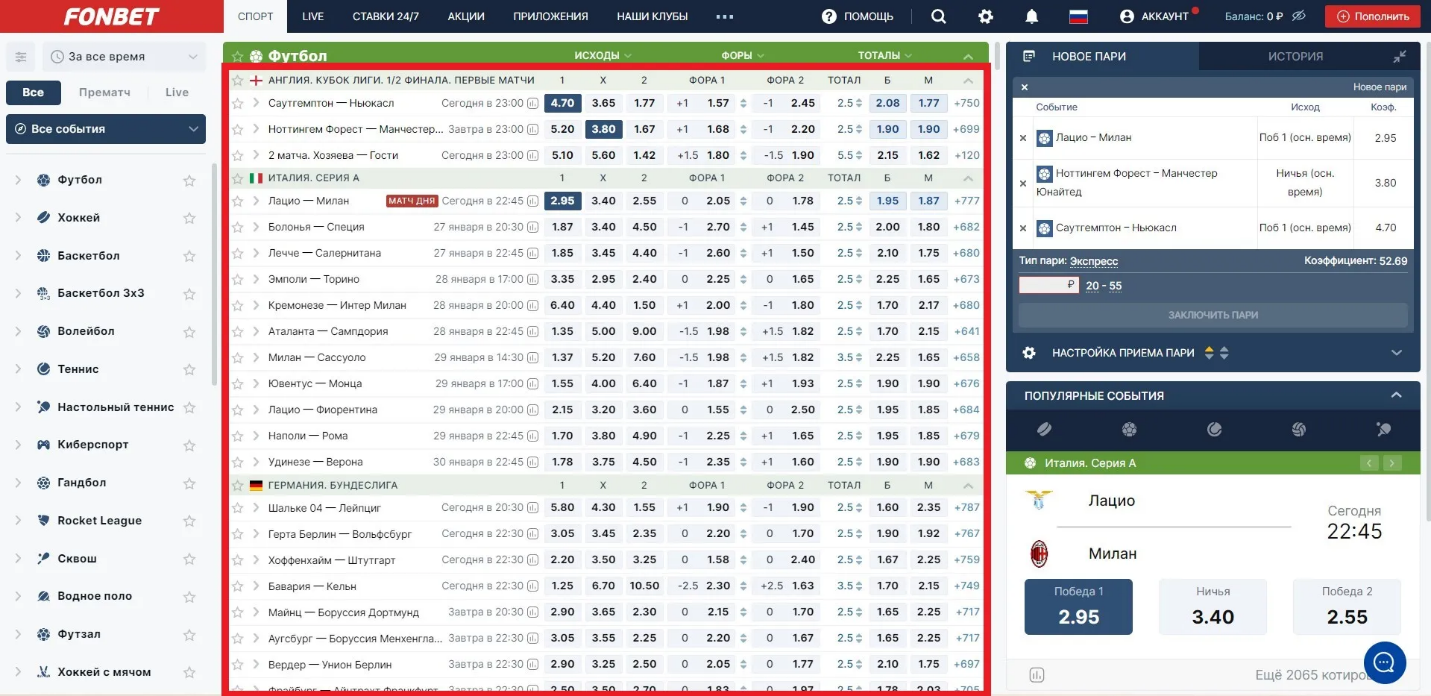The width and height of the screenshot is (1431, 696).
Task: Click the filter sliders icon in sidebar
Action: click(21, 57)
